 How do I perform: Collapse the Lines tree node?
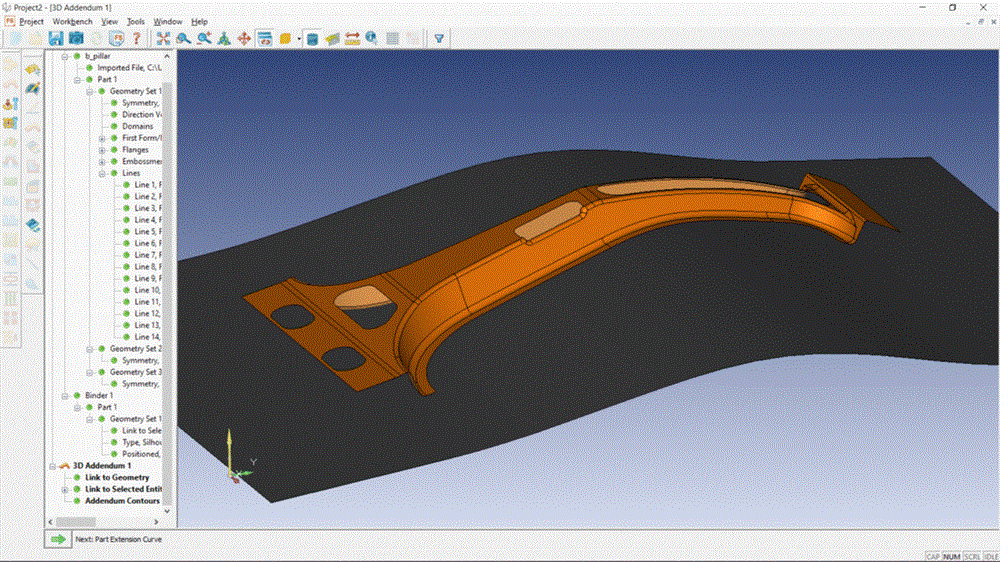[102, 174]
